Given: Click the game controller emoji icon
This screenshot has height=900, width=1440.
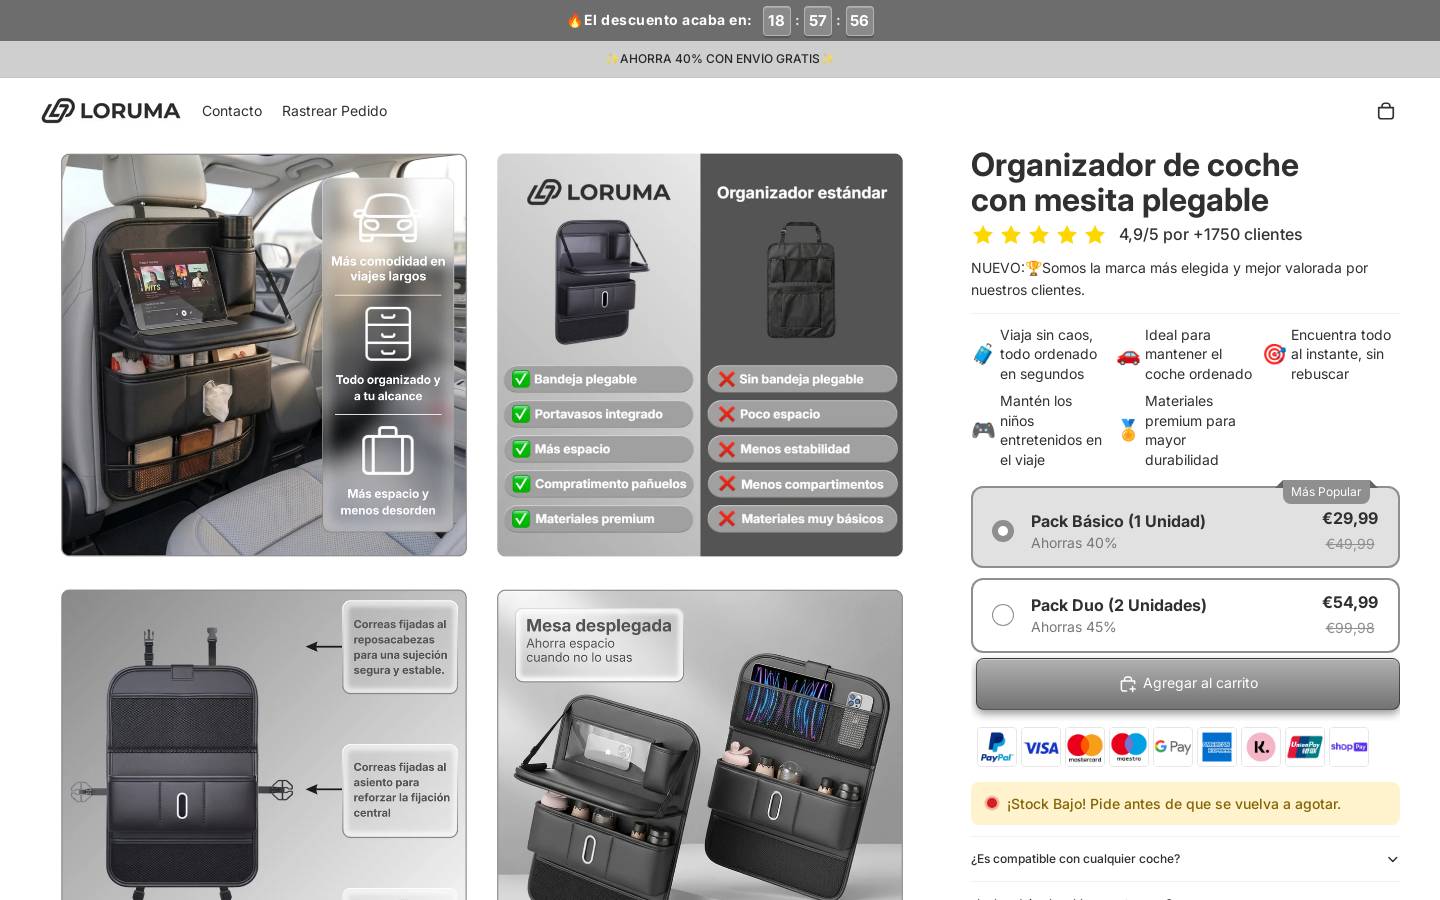Looking at the screenshot, I should tap(983, 430).
